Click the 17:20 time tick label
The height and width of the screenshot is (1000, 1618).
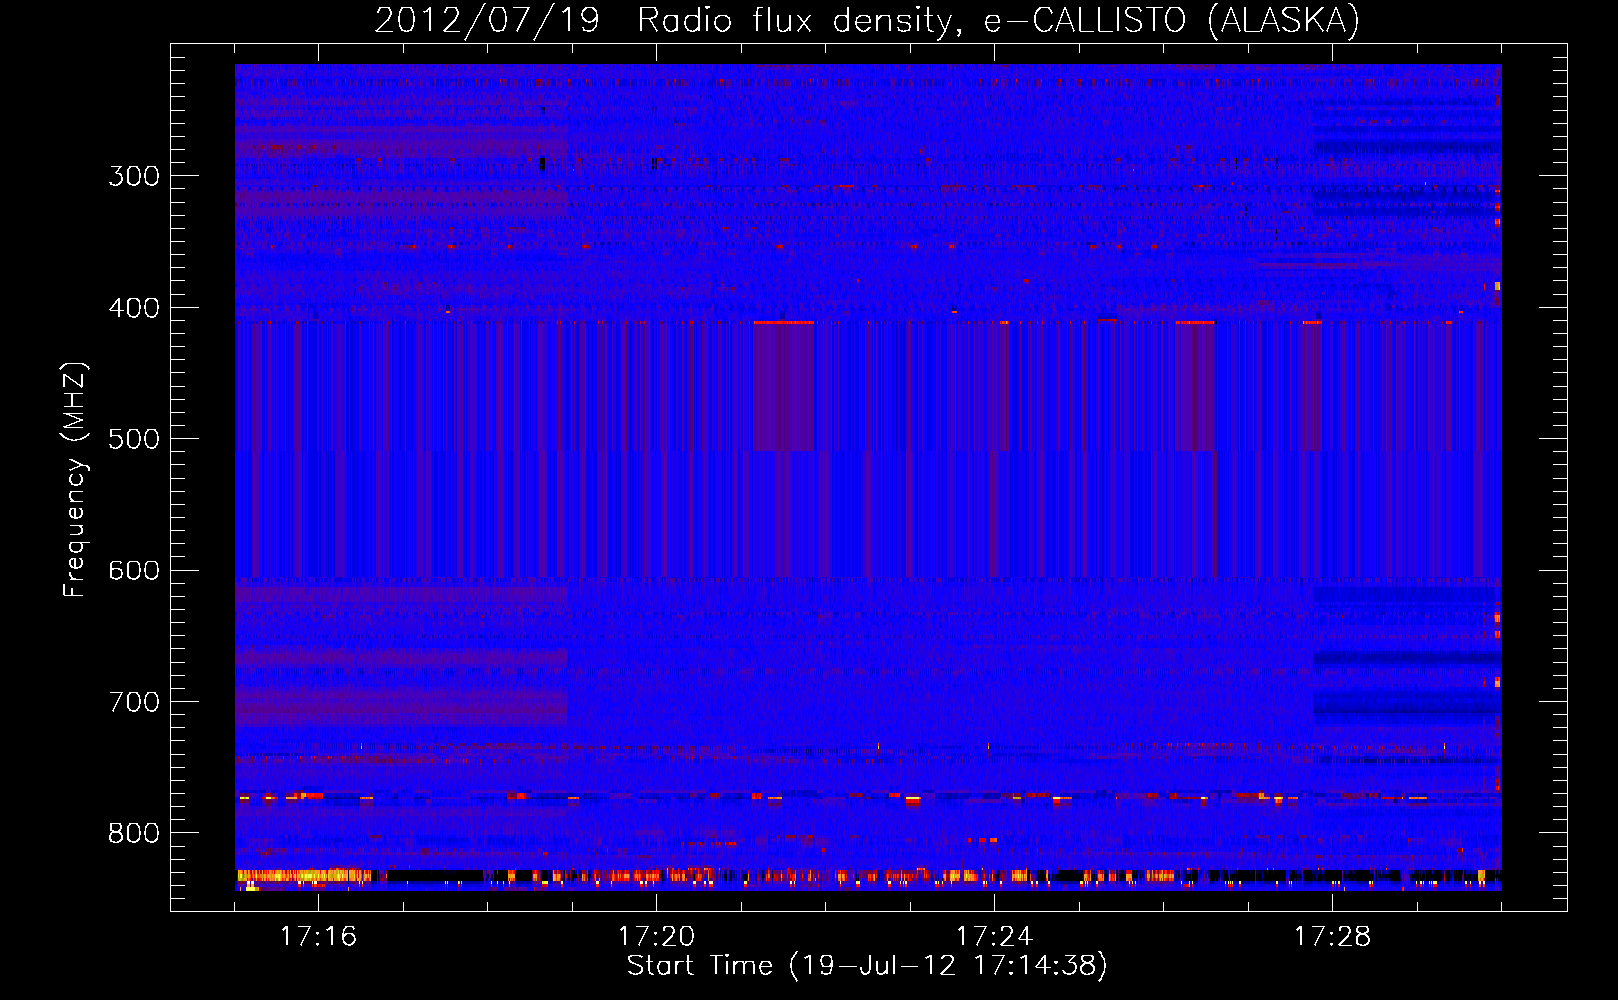[656, 937]
